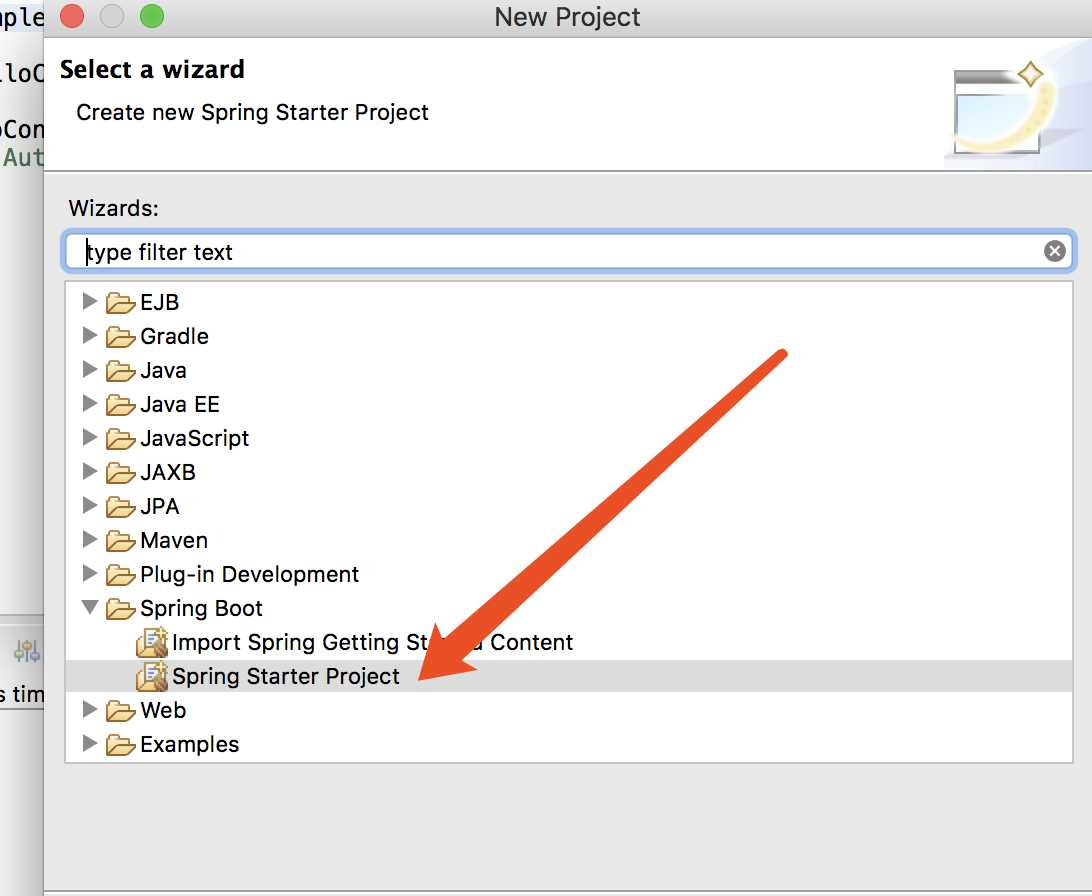Select the Spring Boot label
The image size is (1092, 896).
click(201, 608)
